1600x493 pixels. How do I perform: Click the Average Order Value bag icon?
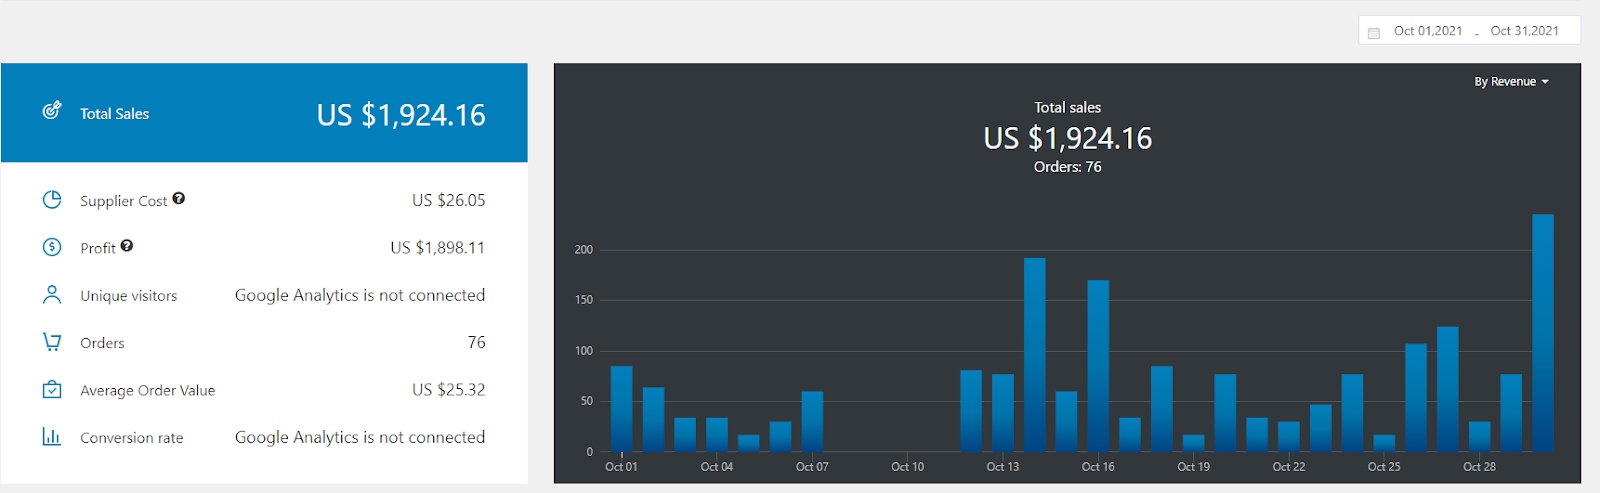click(52, 389)
